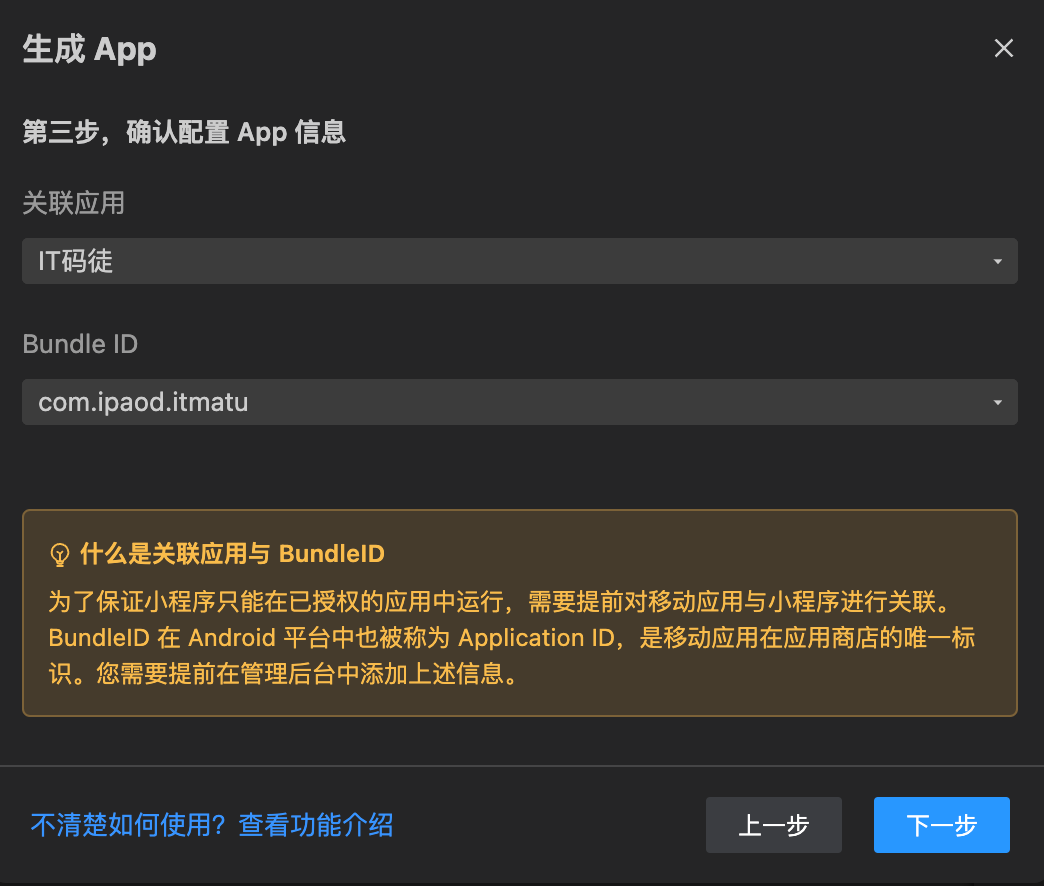Click the 关联应用 dropdown arrow

tap(997, 261)
